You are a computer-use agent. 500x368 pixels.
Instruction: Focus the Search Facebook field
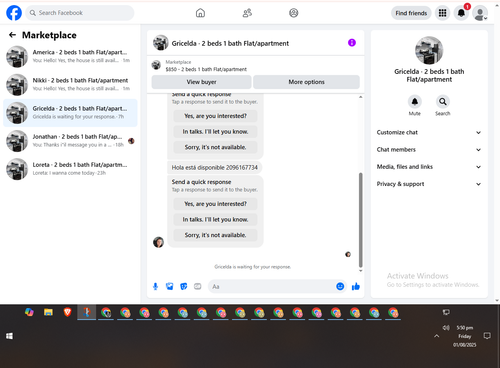coord(80,13)
